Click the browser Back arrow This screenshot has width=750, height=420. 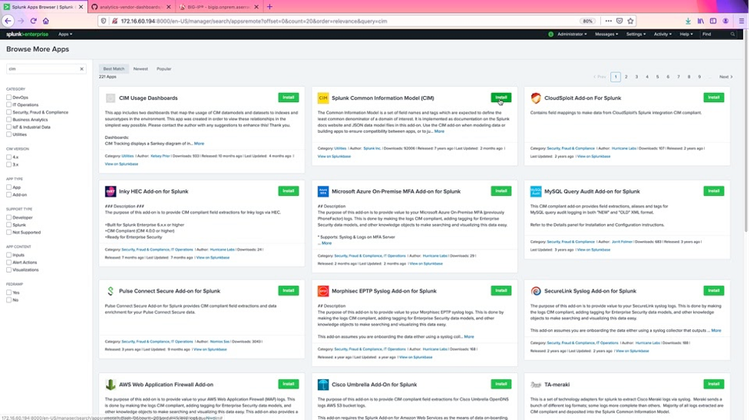coord(8,21)
